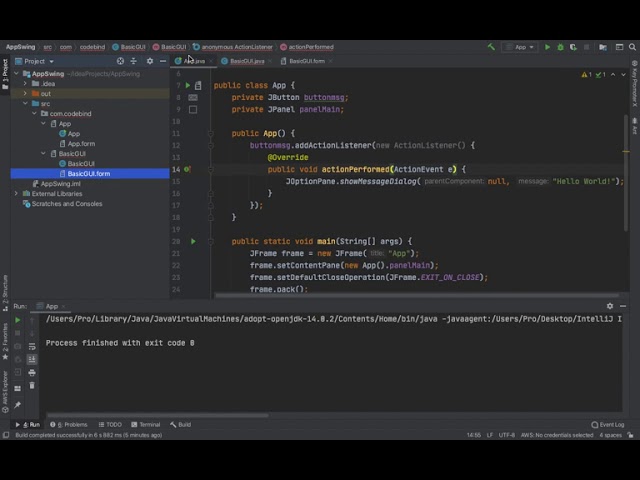Screen dimensions: 640x480
Task: Clear Run console with the trash icon
Action: coord(32,386)
